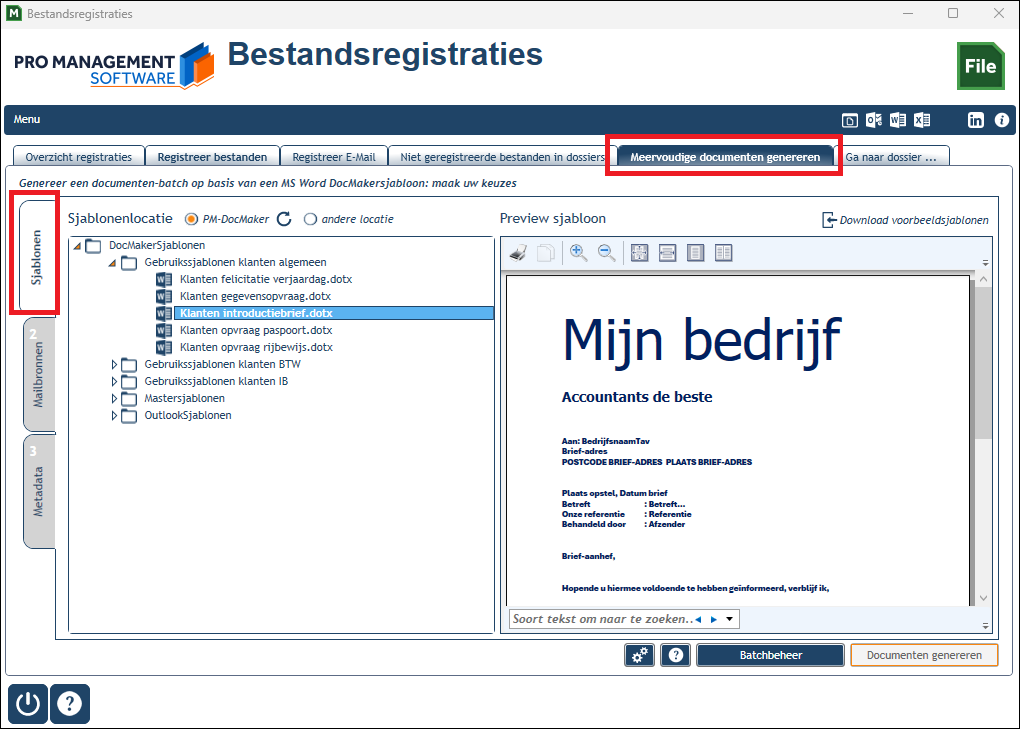Zoom out of the template preview

click(x=606, y=253)
